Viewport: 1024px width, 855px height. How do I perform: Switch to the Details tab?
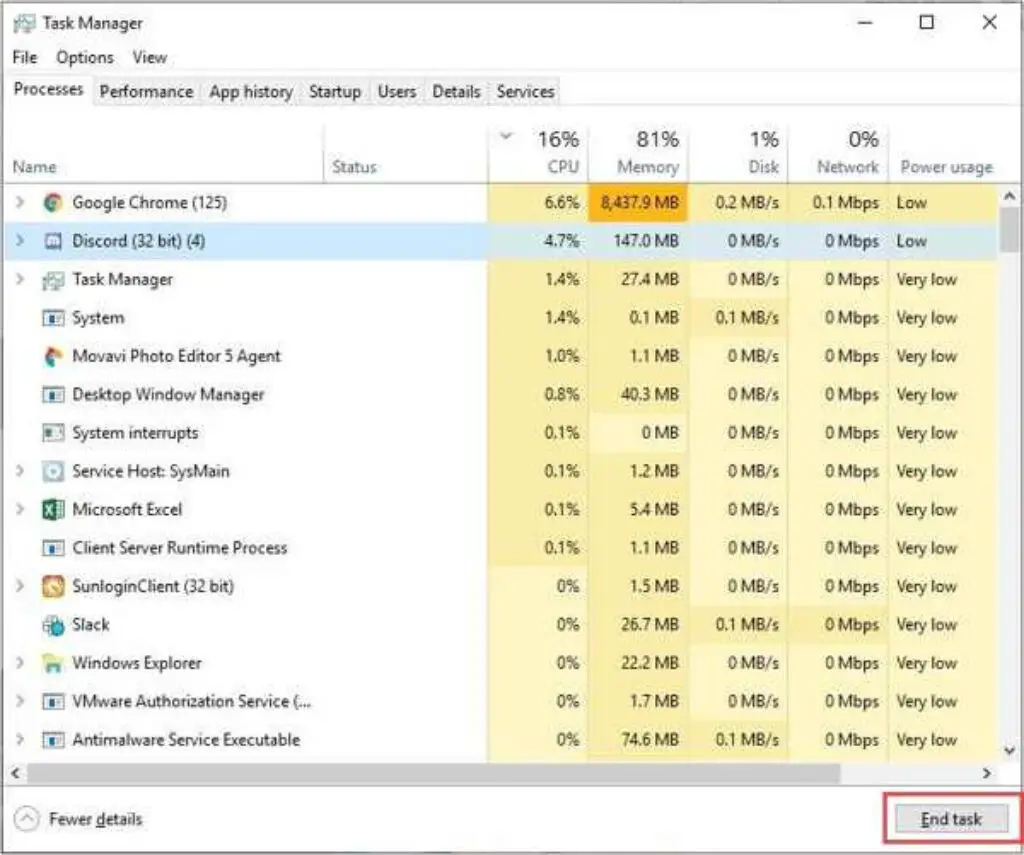coord(456,91)
